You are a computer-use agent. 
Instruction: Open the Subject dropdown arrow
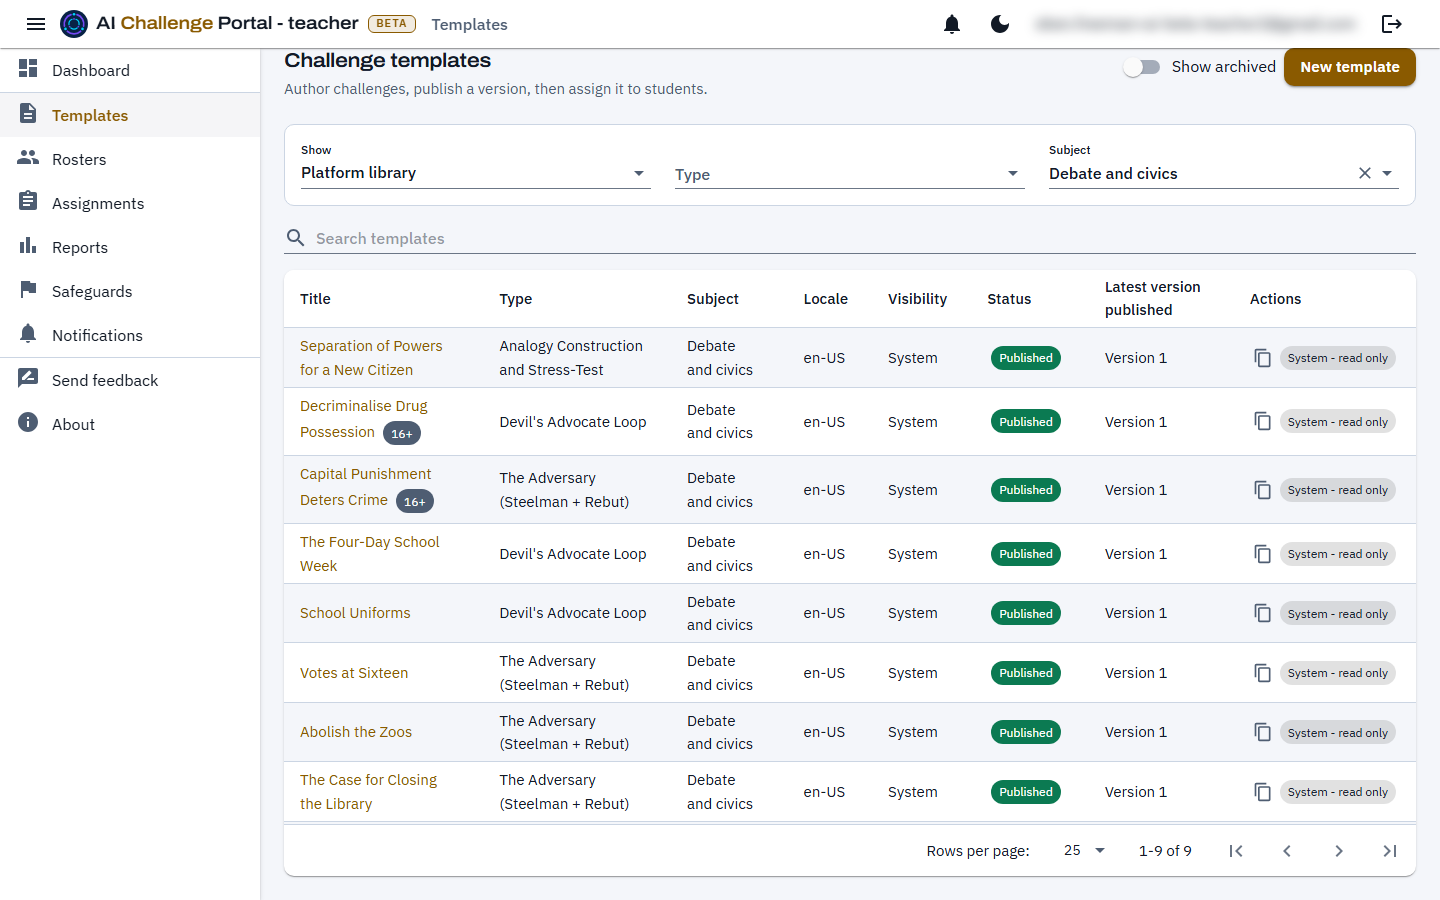click(x=1387, y=173)
